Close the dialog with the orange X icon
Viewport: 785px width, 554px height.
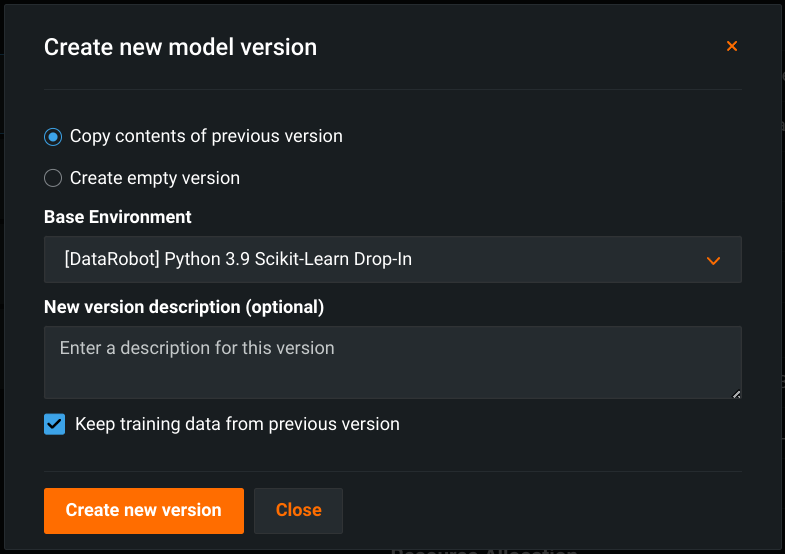tap(732, 46)
